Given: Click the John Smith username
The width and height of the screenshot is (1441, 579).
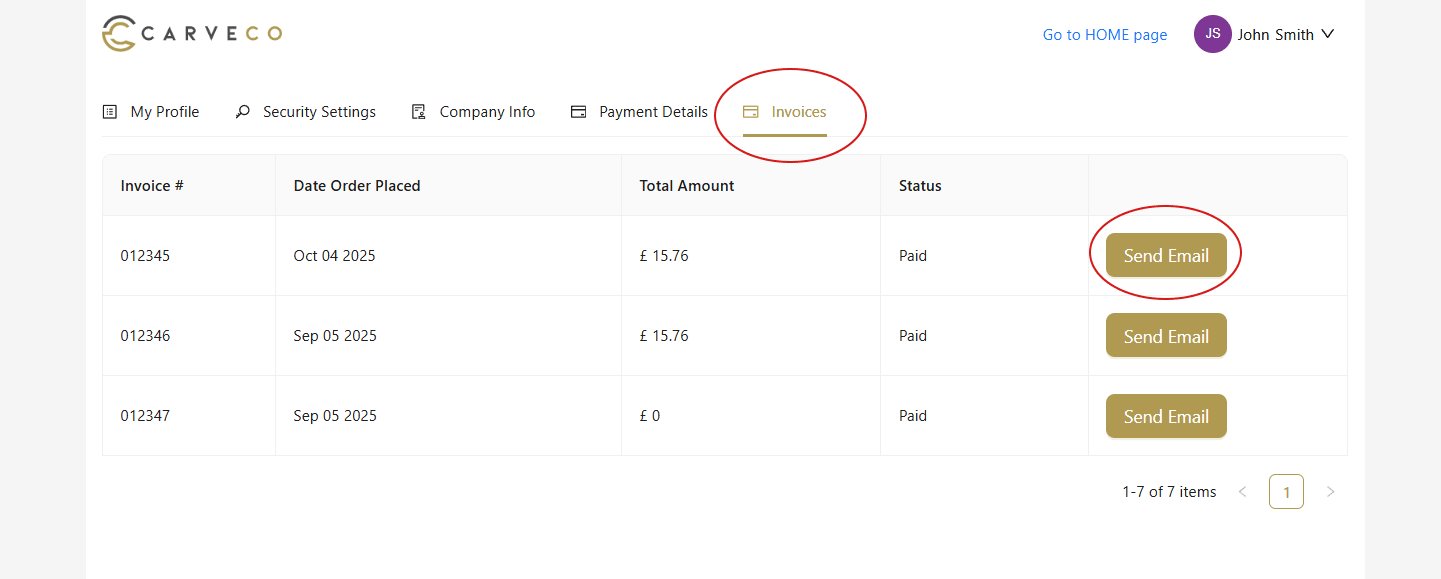Looking at the screenshot, I should [1276, 35].
